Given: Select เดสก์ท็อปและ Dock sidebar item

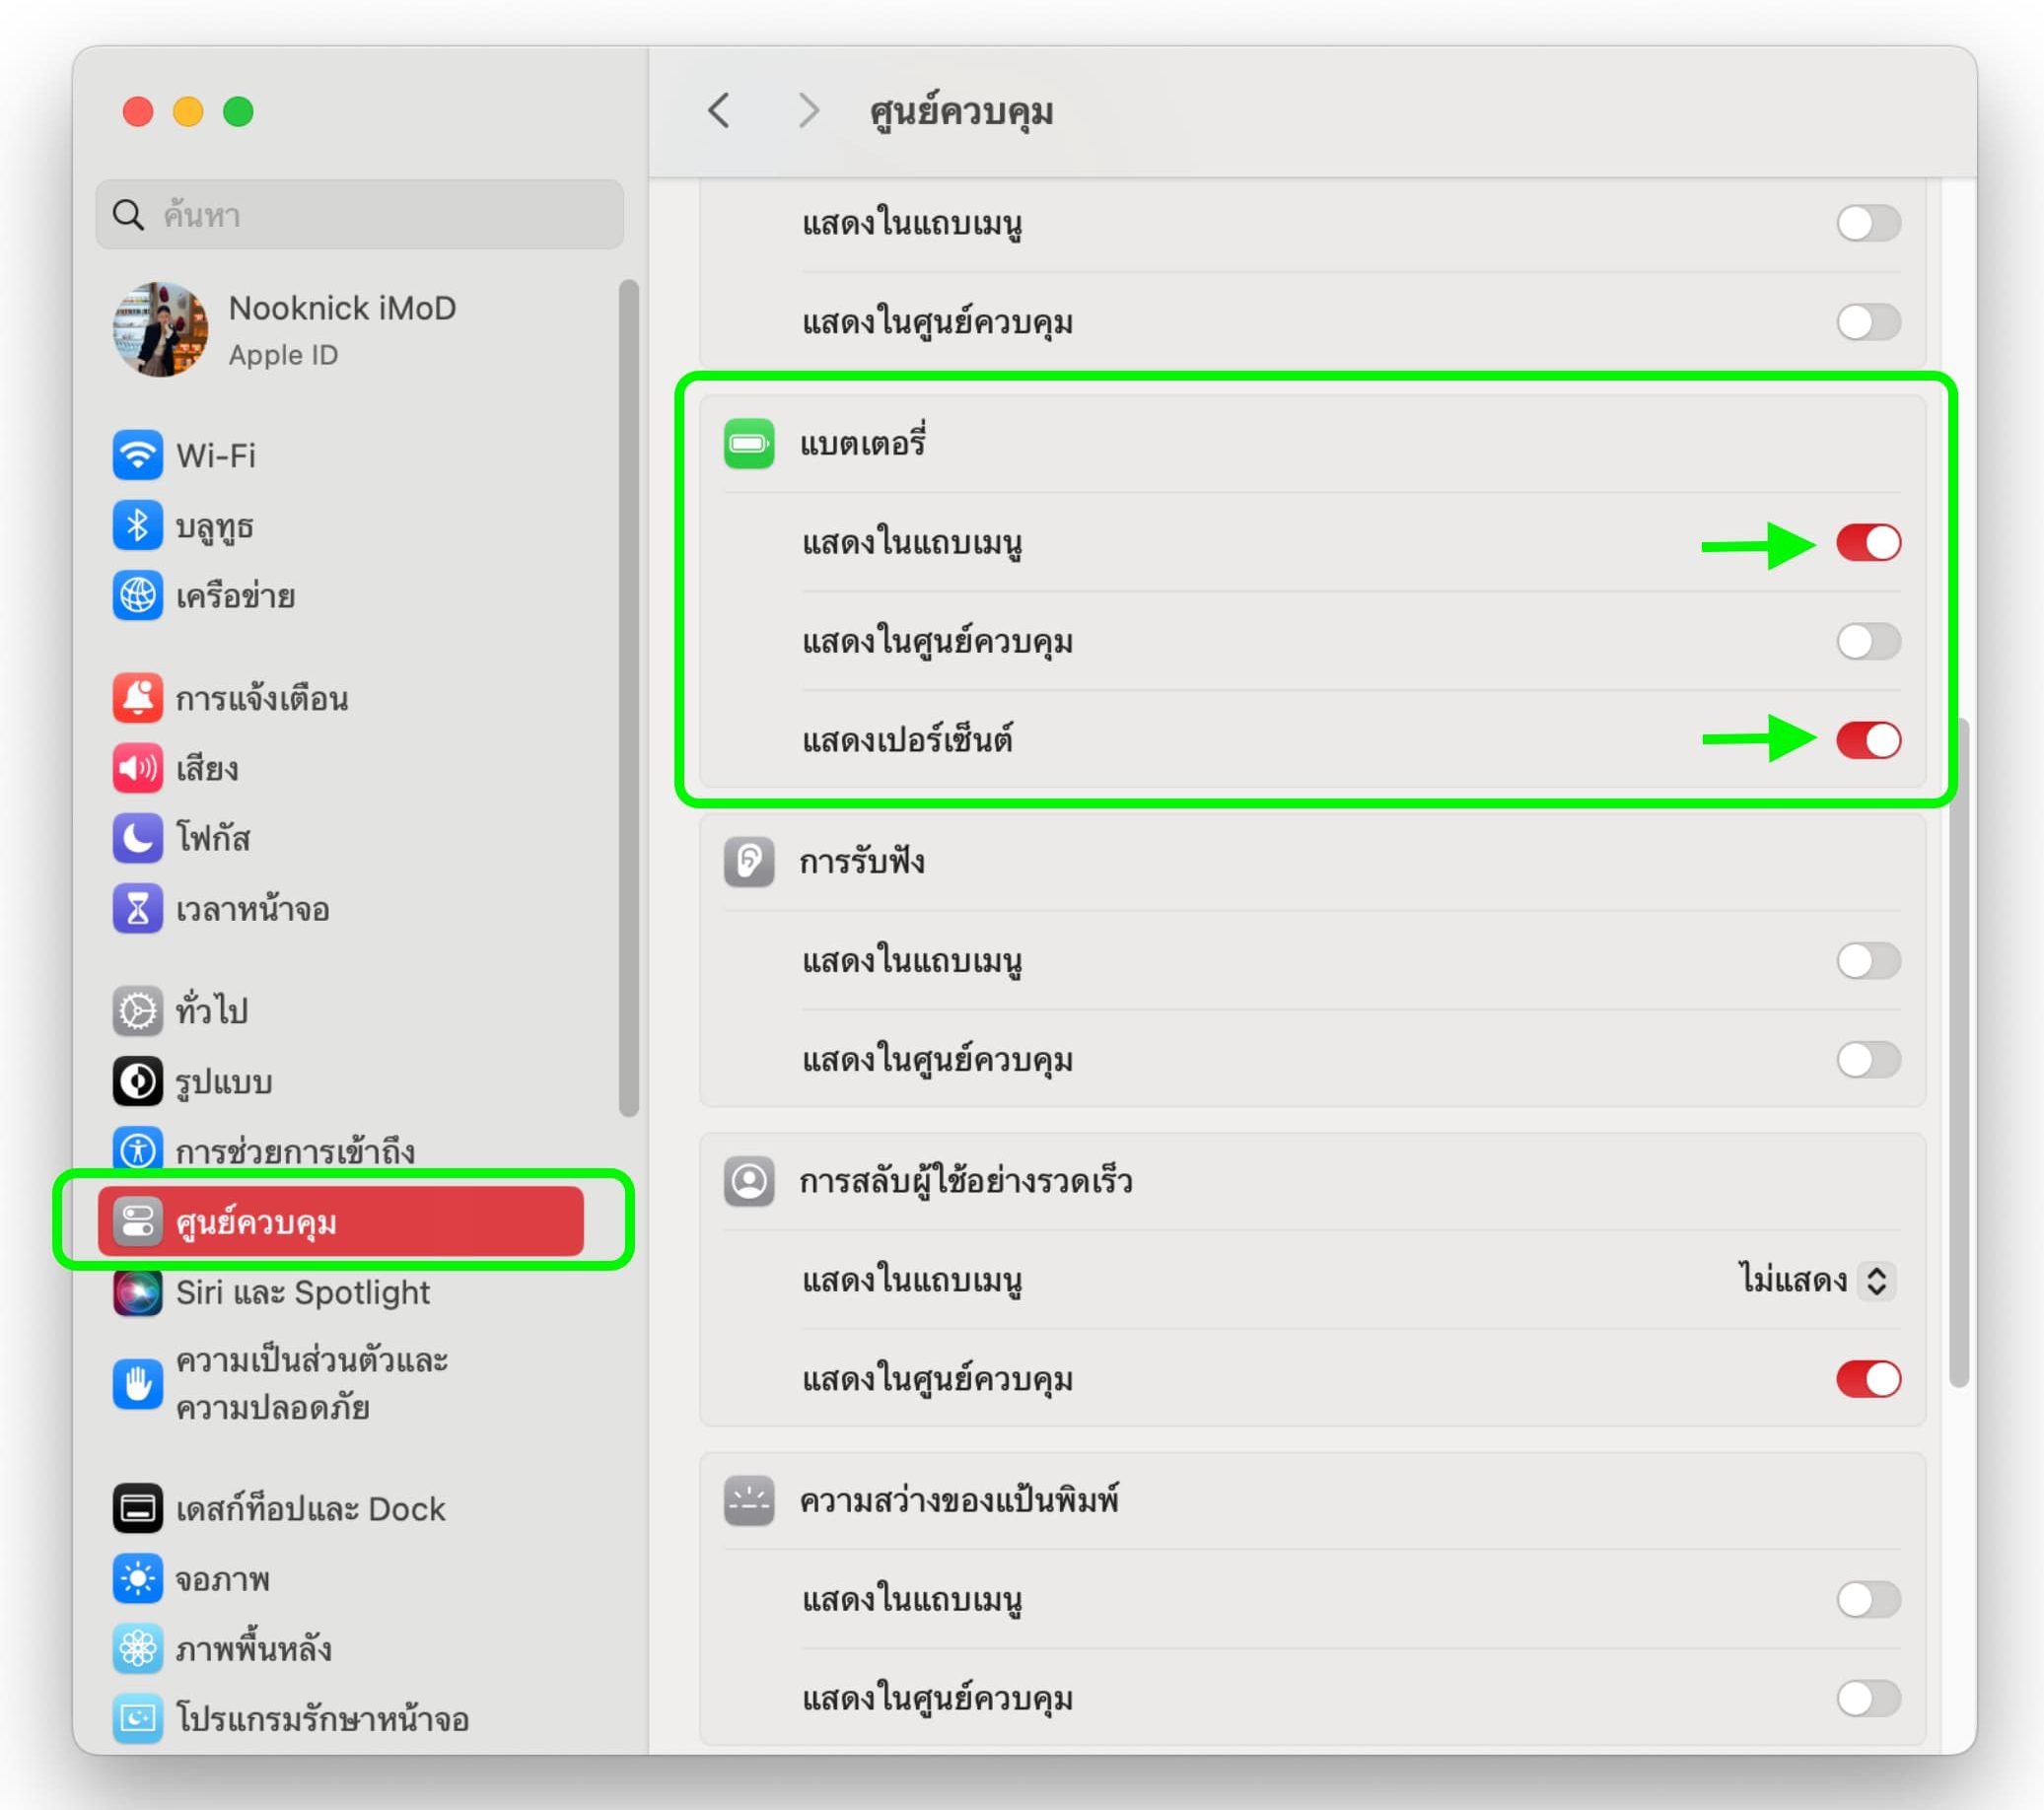Looking at the screenshot, I should 310,1508.
